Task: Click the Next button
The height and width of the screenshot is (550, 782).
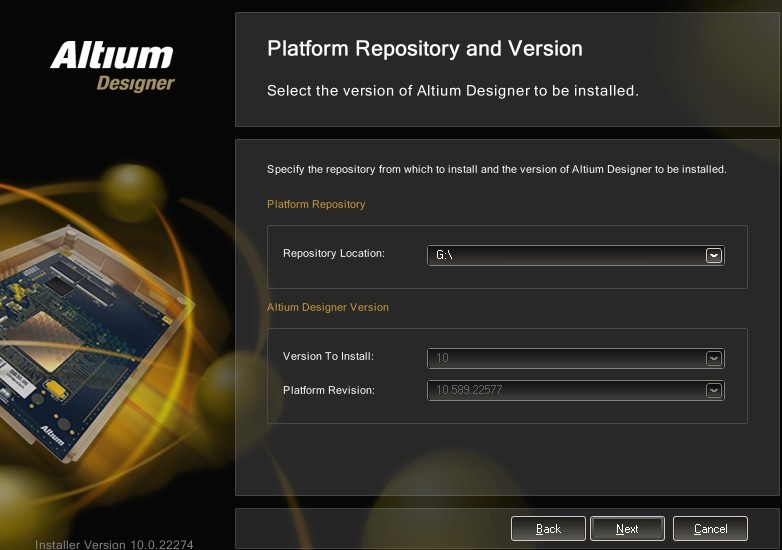Action: click(x=627, y=529)
